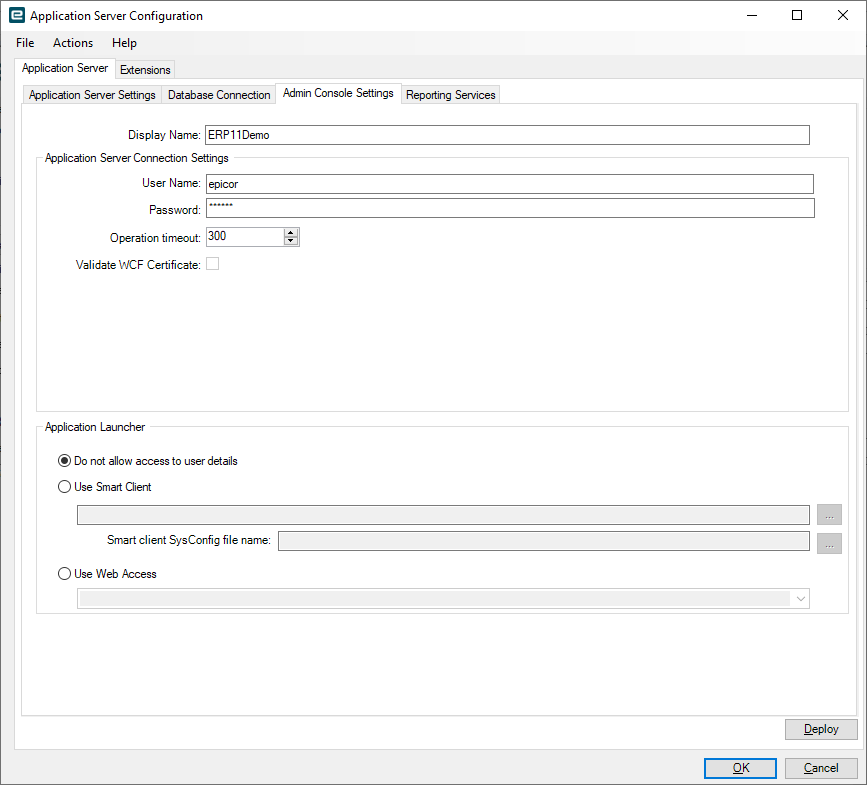Open the Reporting Services tab
Viewport: 867px width, 785px height.
pos(451,95)
